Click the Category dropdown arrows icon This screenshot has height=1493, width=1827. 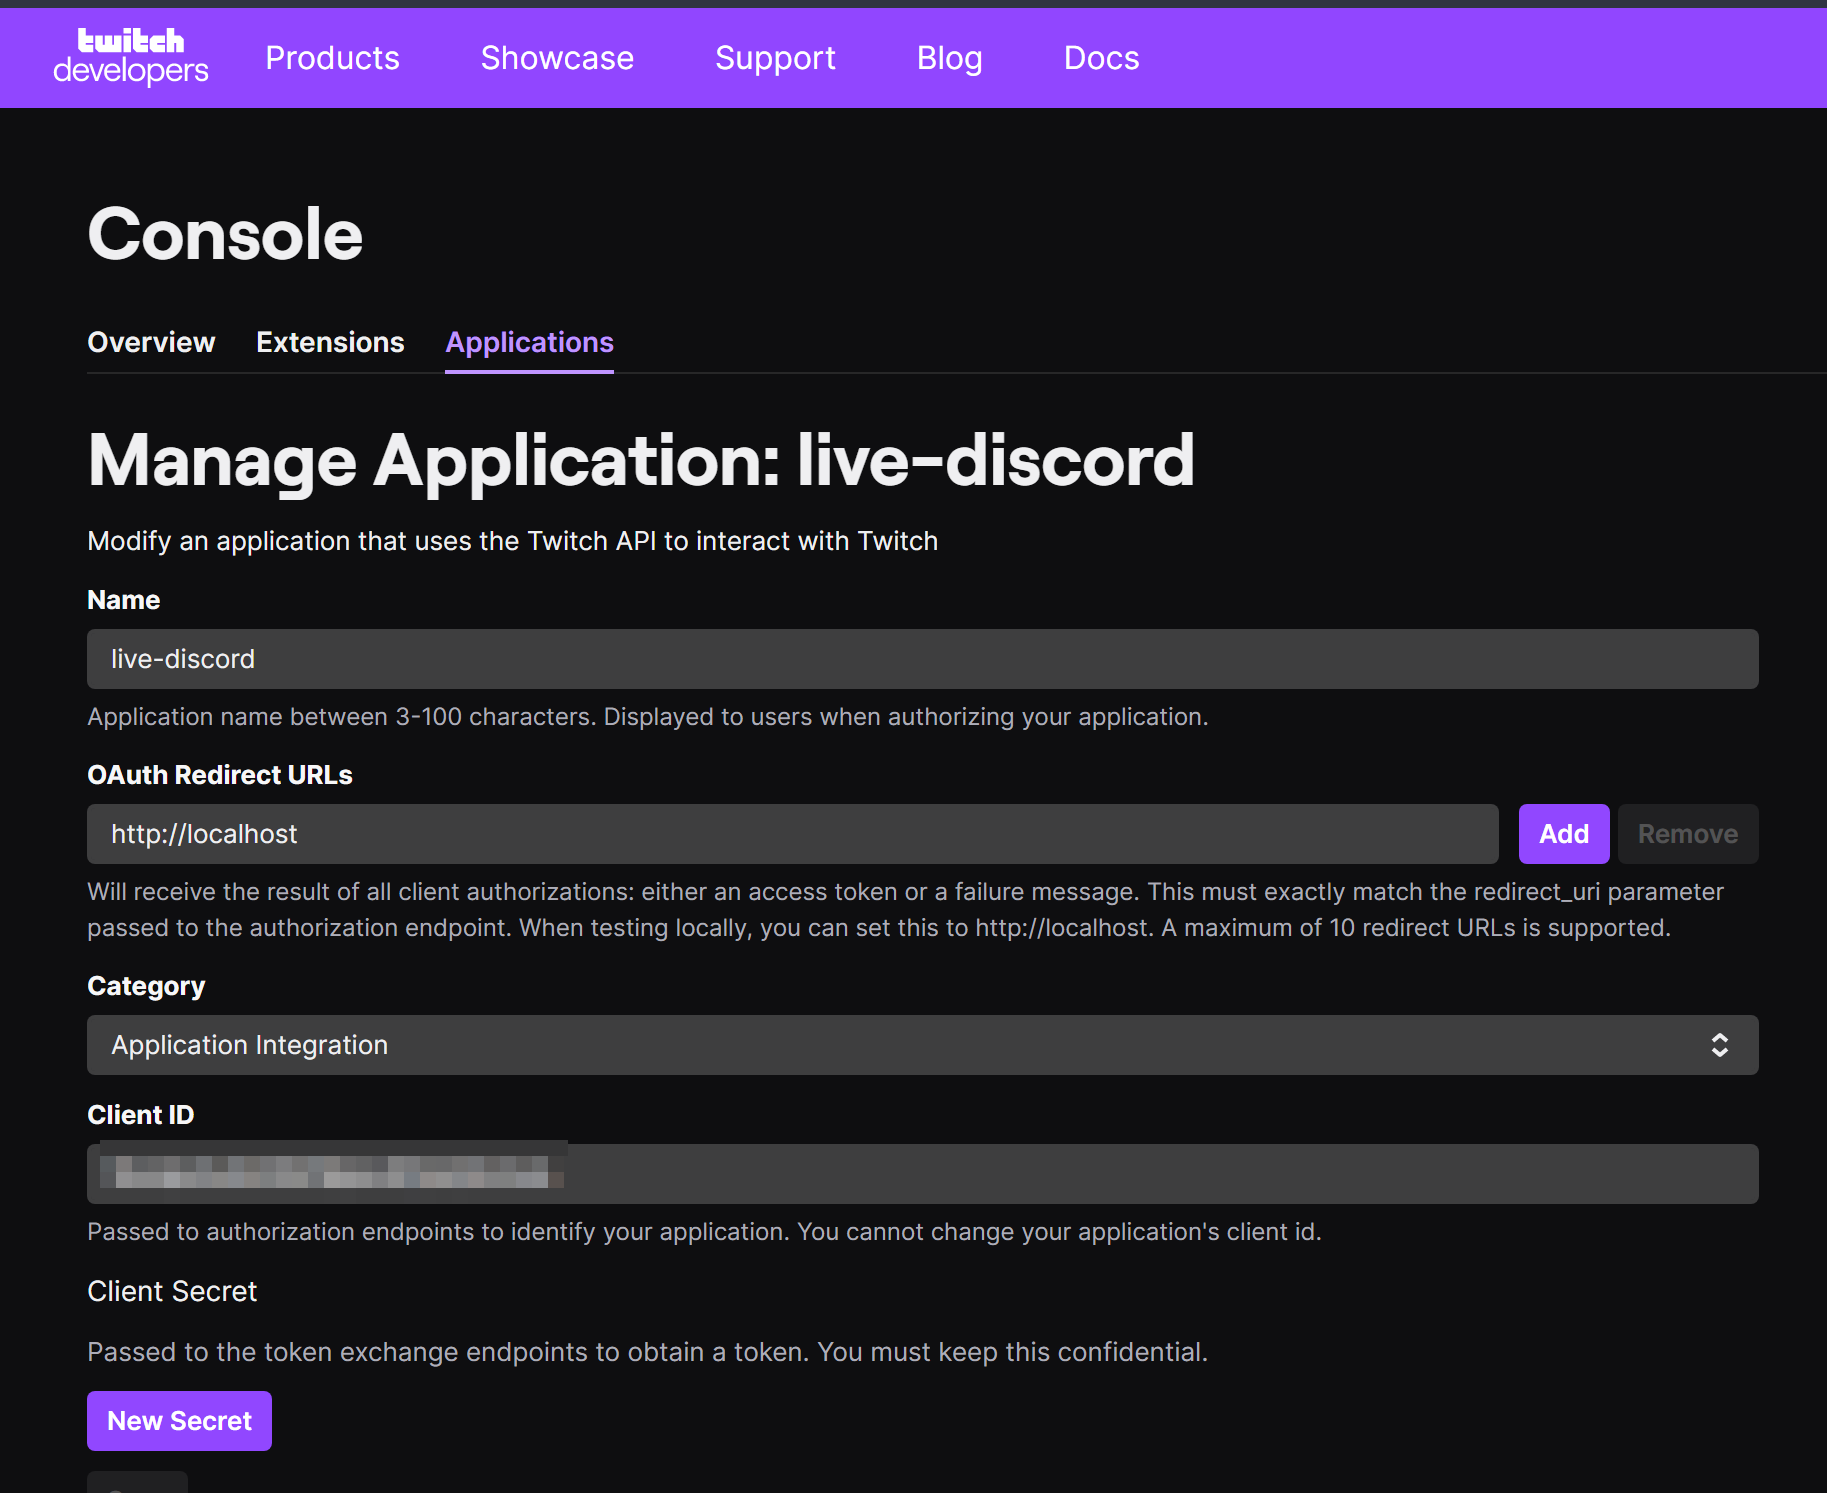[1719, 1045]
